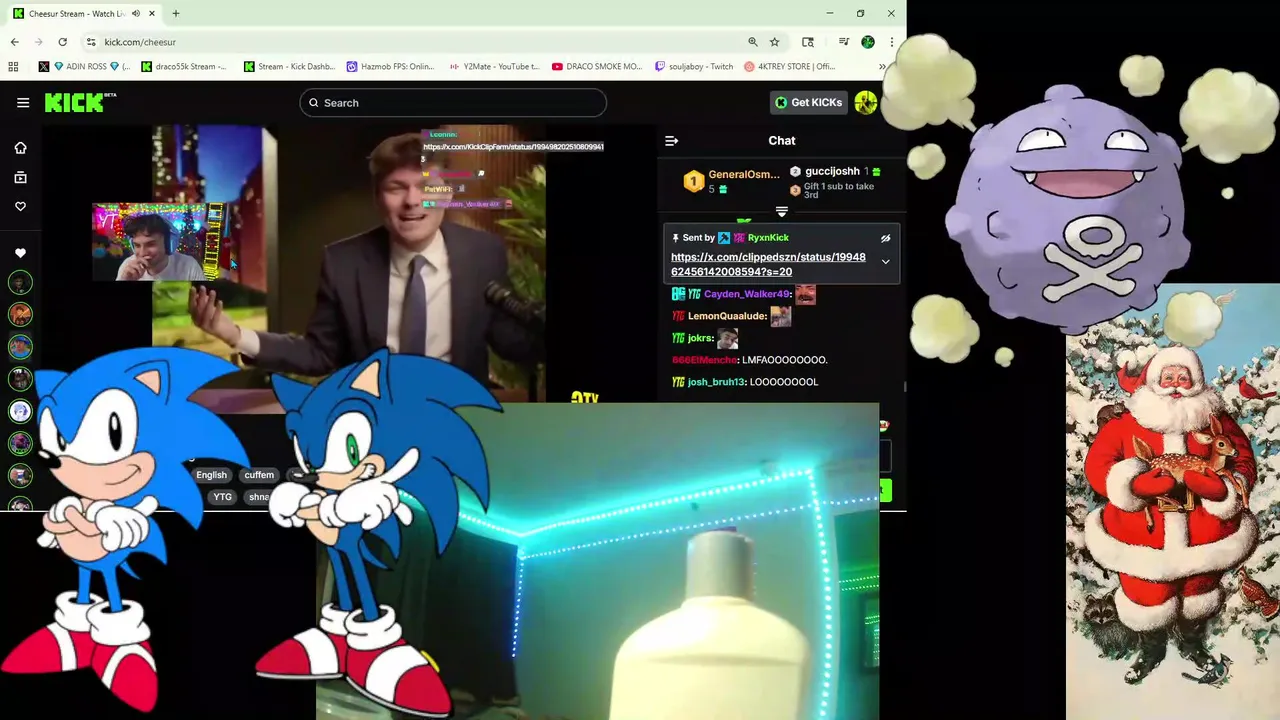The width and height of the screenshot is (1280, 720).
Task: Click the KICK logo
Action: [x=80, y=102]
